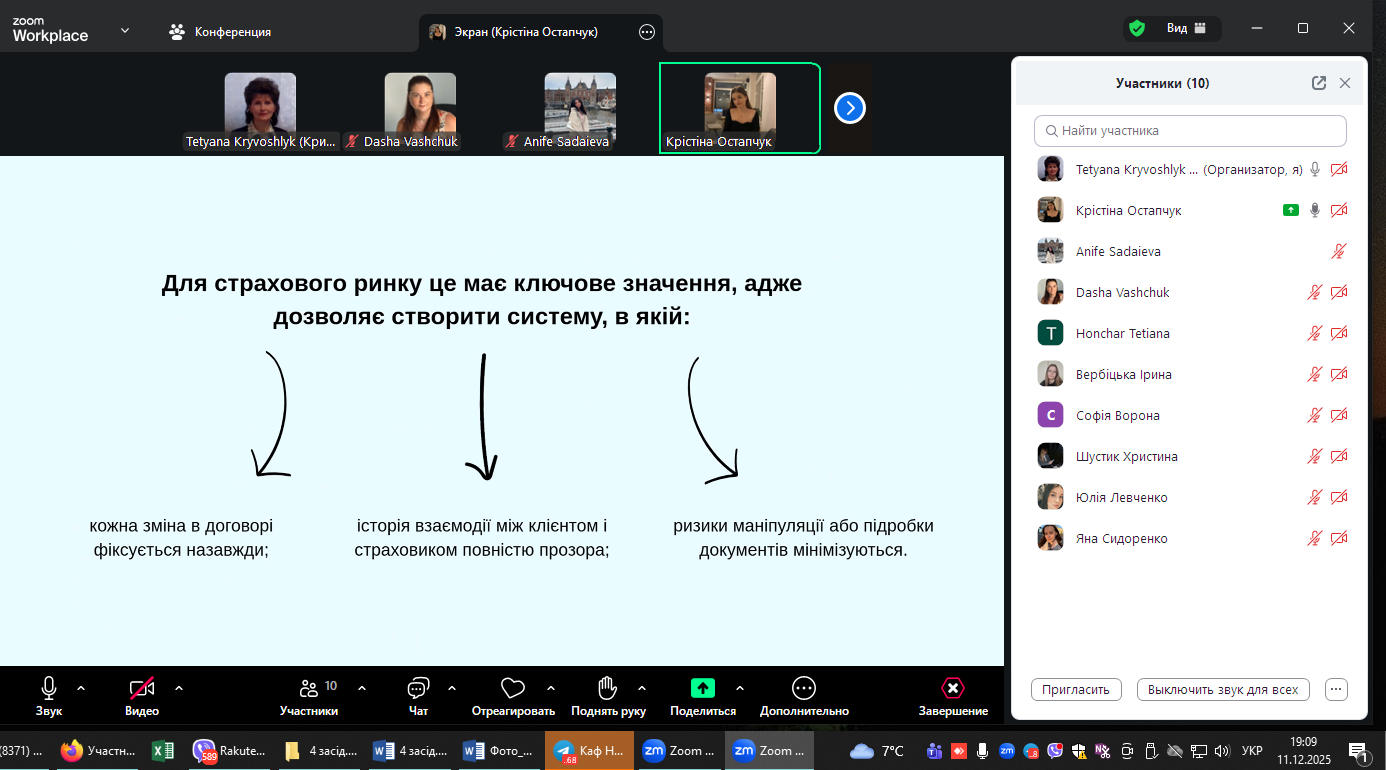Toggle the Участники panel in the toolbar
1386x770 pixels.
click(309, 688)
